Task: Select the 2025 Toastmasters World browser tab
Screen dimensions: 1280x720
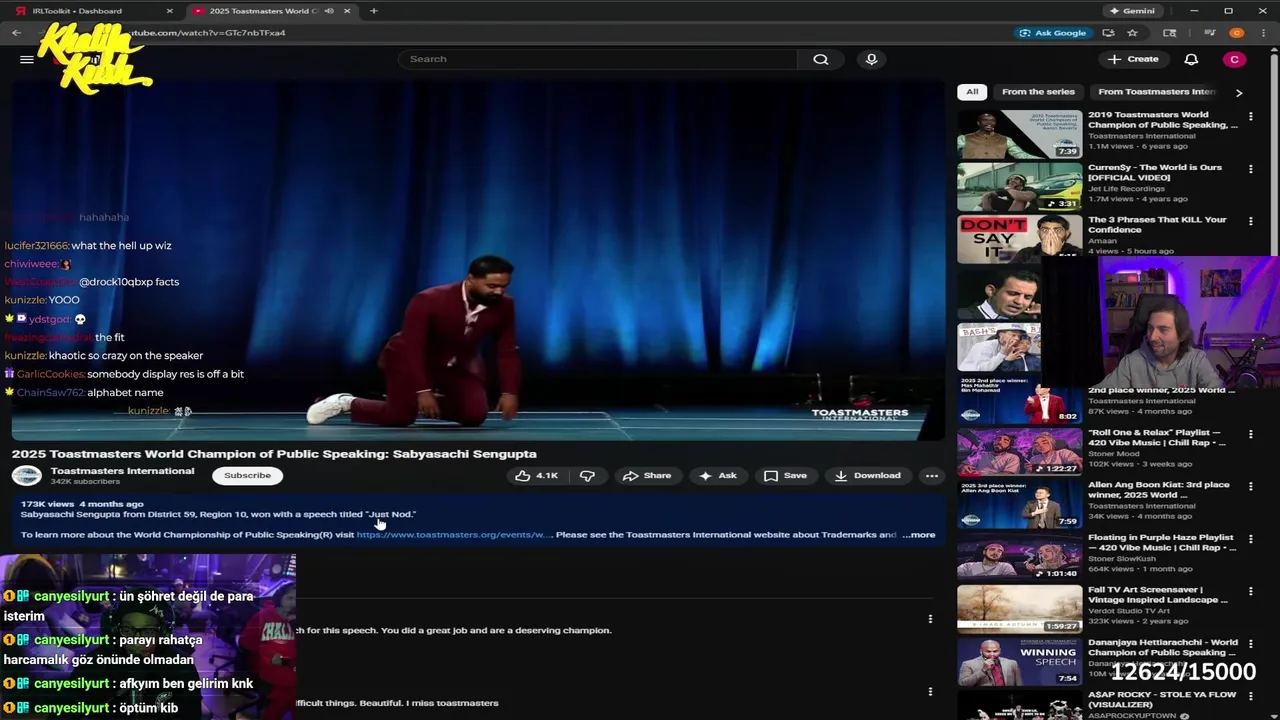Action: (x=270, y=11)
